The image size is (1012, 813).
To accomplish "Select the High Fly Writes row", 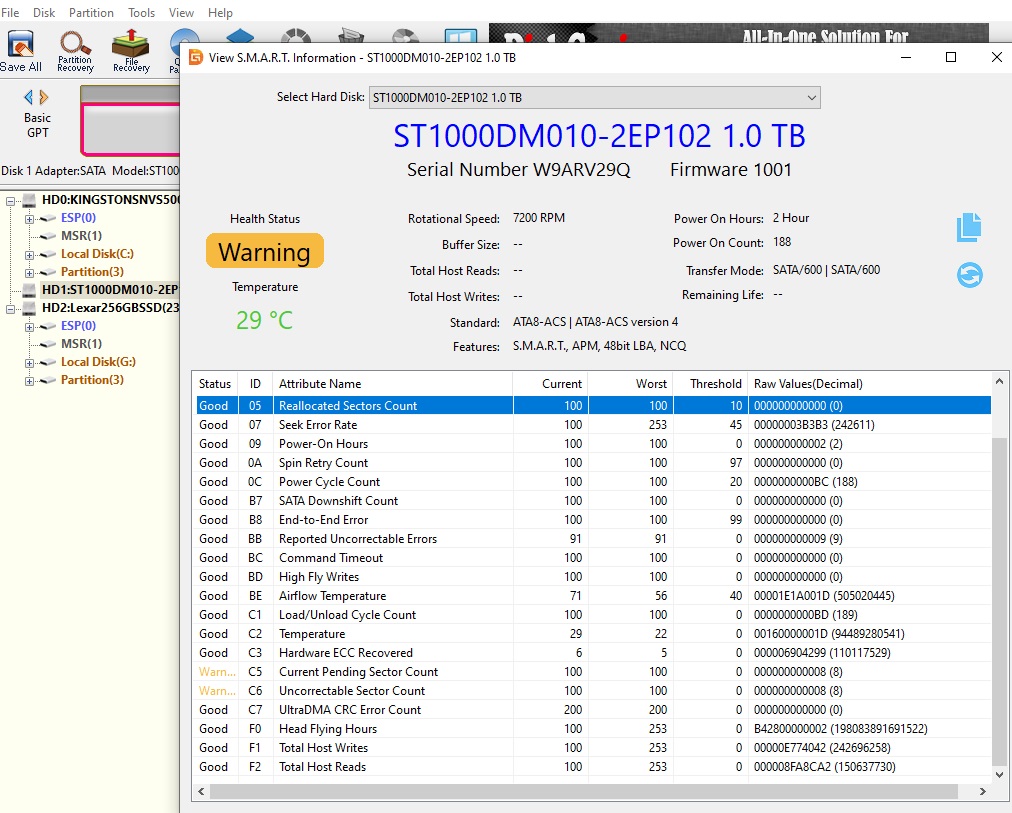I will pos(592,577).
